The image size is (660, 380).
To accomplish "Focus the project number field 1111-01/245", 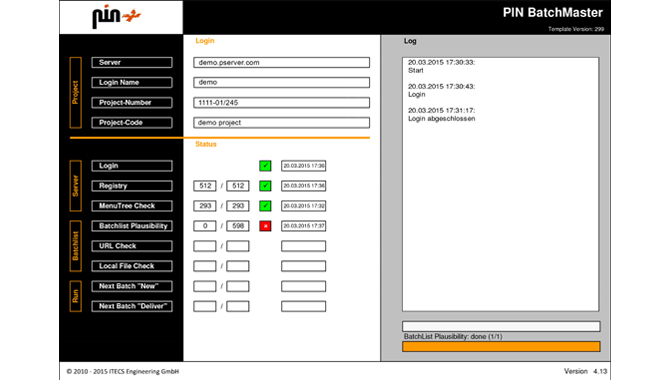I will [282, 103].
